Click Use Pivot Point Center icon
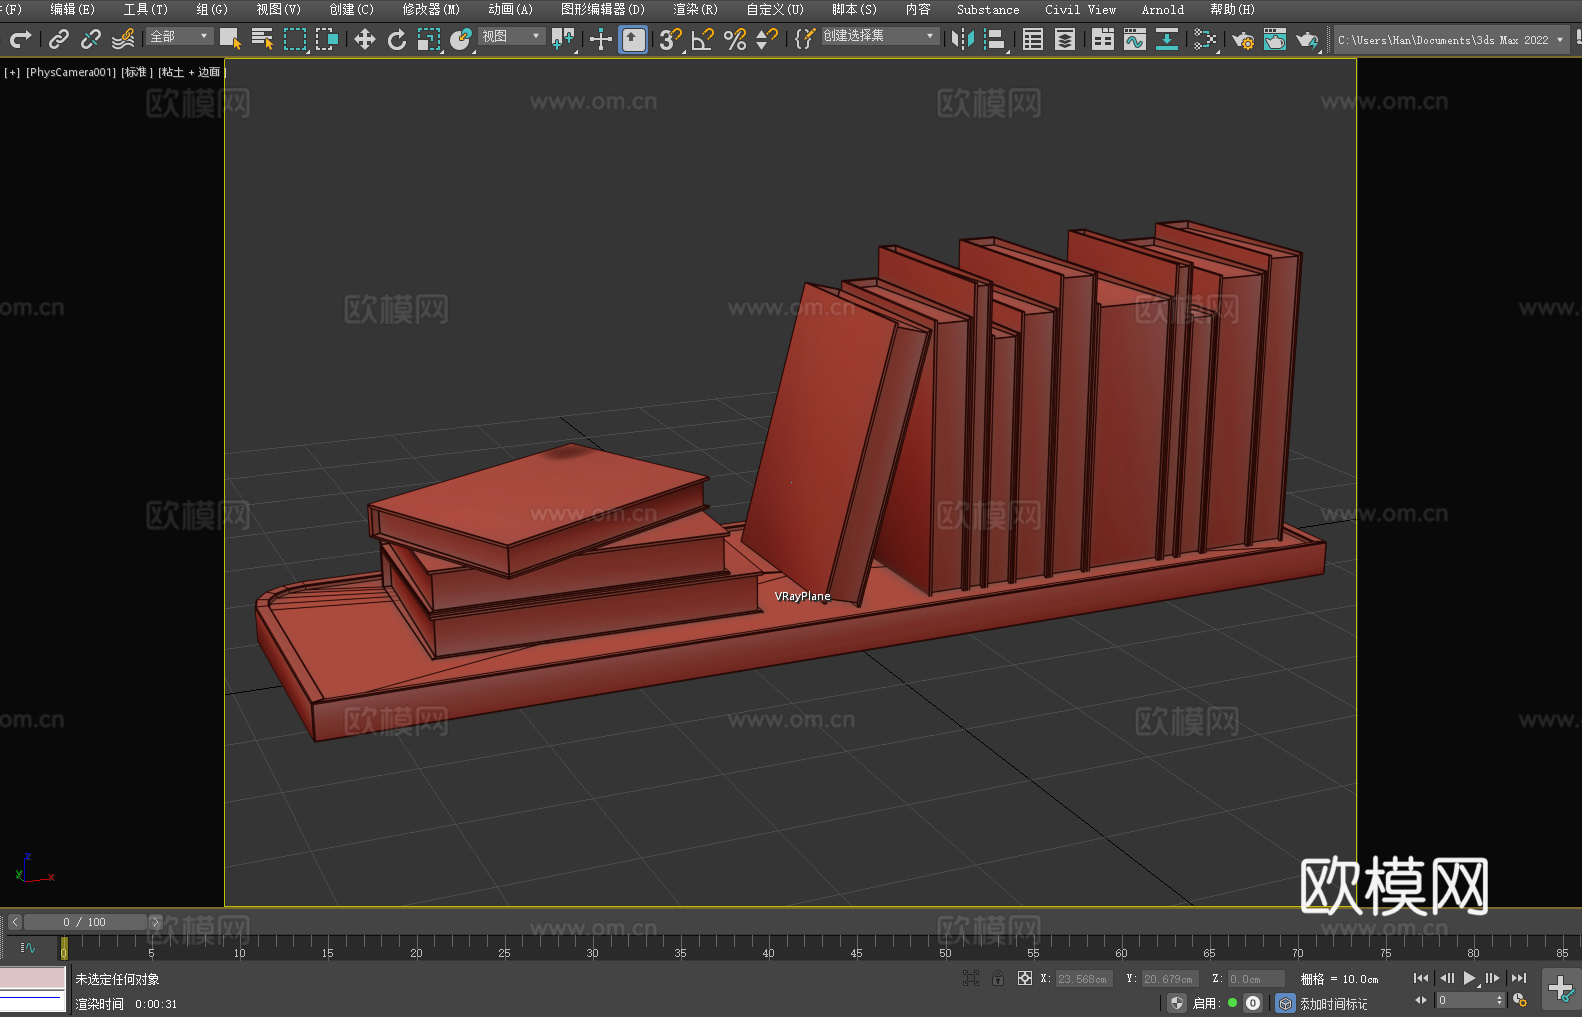The width and height of the screenshot is (1582, 1017). [x=563, y=39]
